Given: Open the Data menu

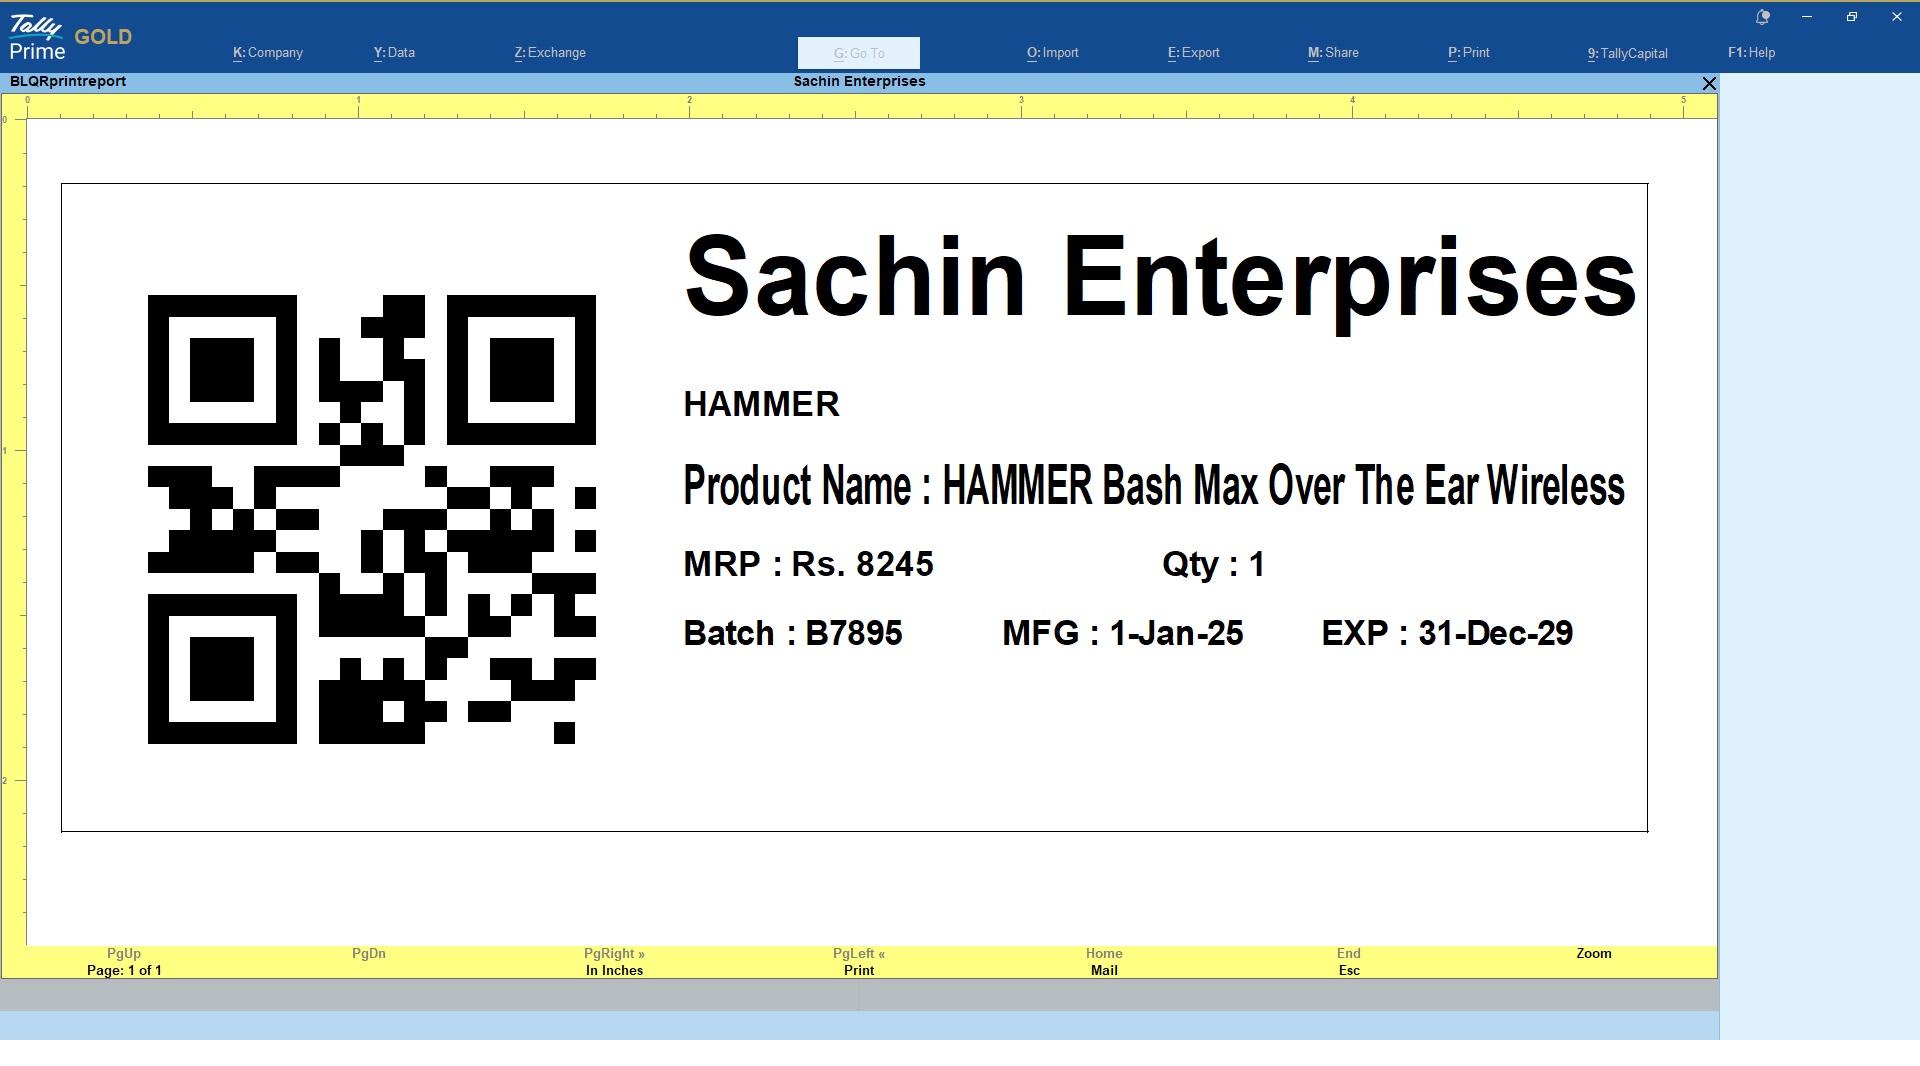Looking at the screenshot, I should (394, 53).
